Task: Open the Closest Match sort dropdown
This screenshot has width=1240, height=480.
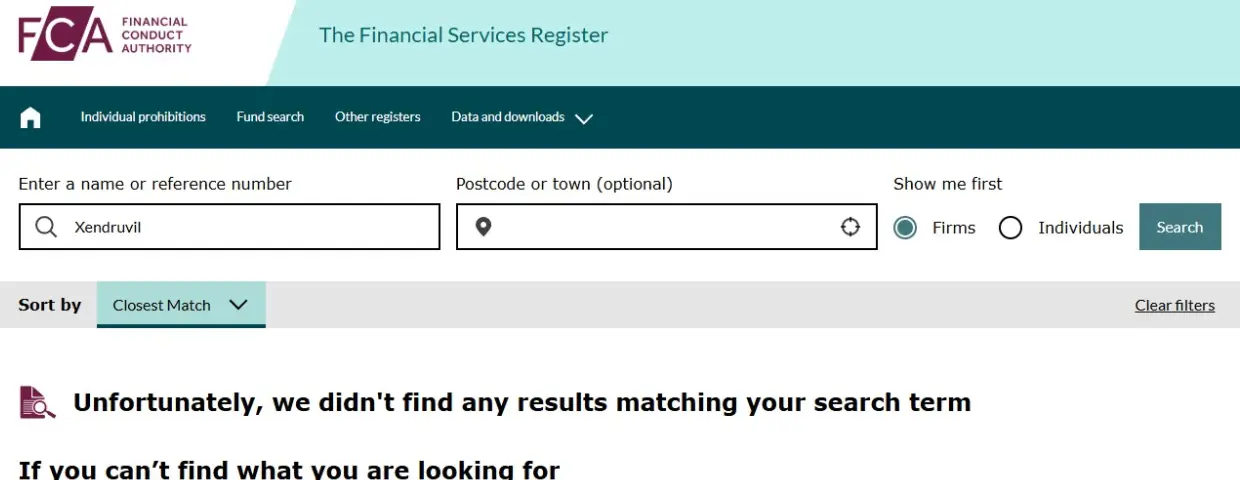Action: pyautogui.click(x=181, y=305)
